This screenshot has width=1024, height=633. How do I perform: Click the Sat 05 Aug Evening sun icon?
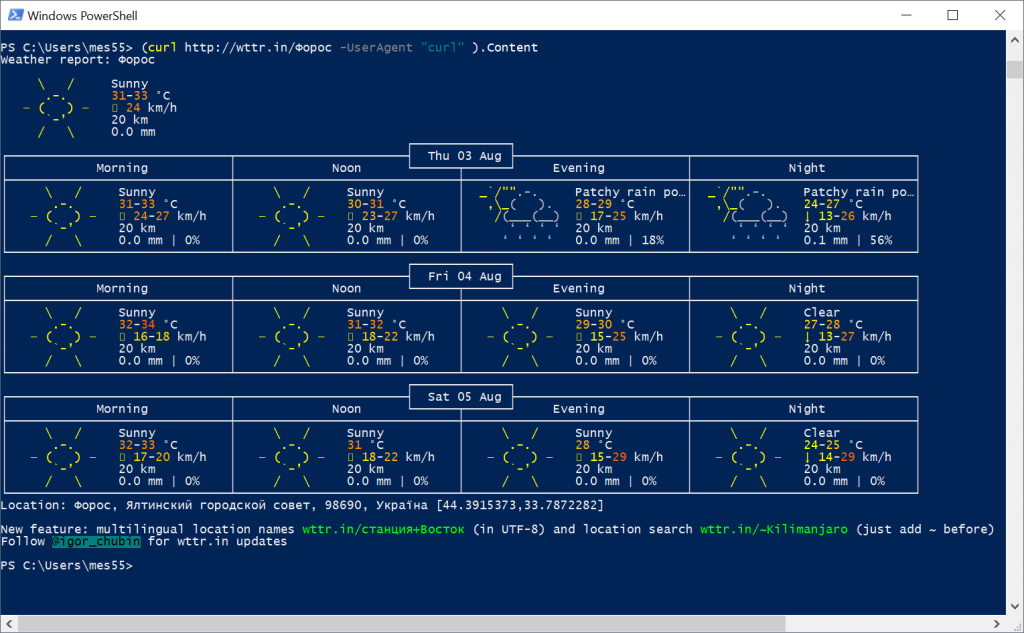tap(518, 457)
